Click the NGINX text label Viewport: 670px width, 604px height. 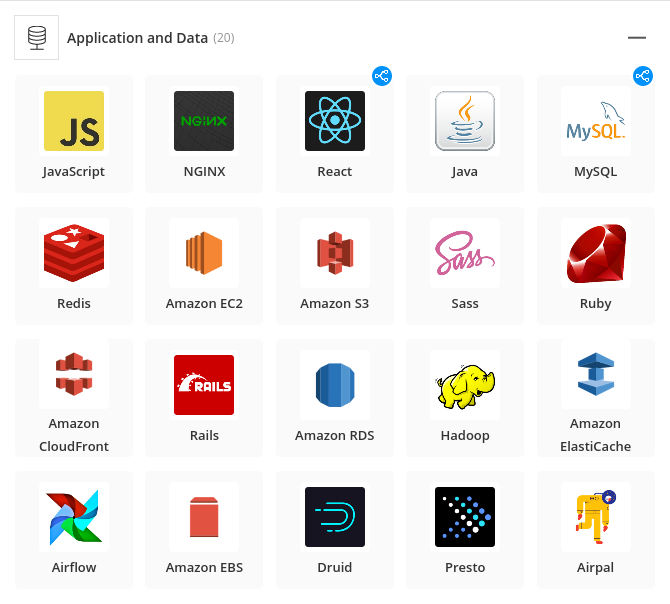(x=204, y=172)
